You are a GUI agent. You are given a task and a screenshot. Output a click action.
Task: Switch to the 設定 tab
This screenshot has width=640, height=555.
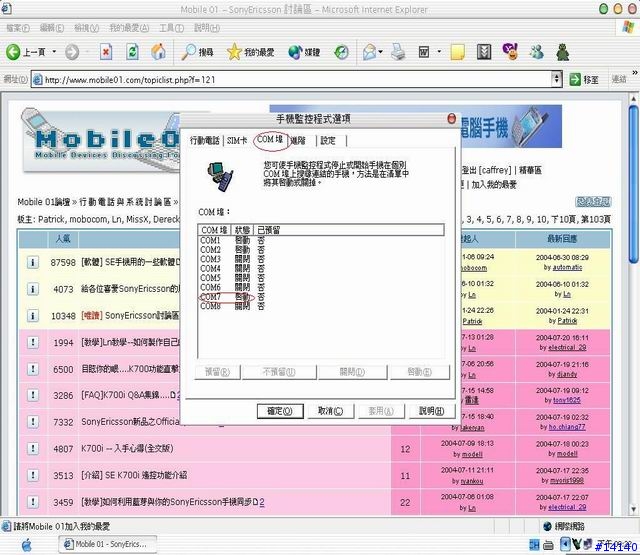(328, 141)
